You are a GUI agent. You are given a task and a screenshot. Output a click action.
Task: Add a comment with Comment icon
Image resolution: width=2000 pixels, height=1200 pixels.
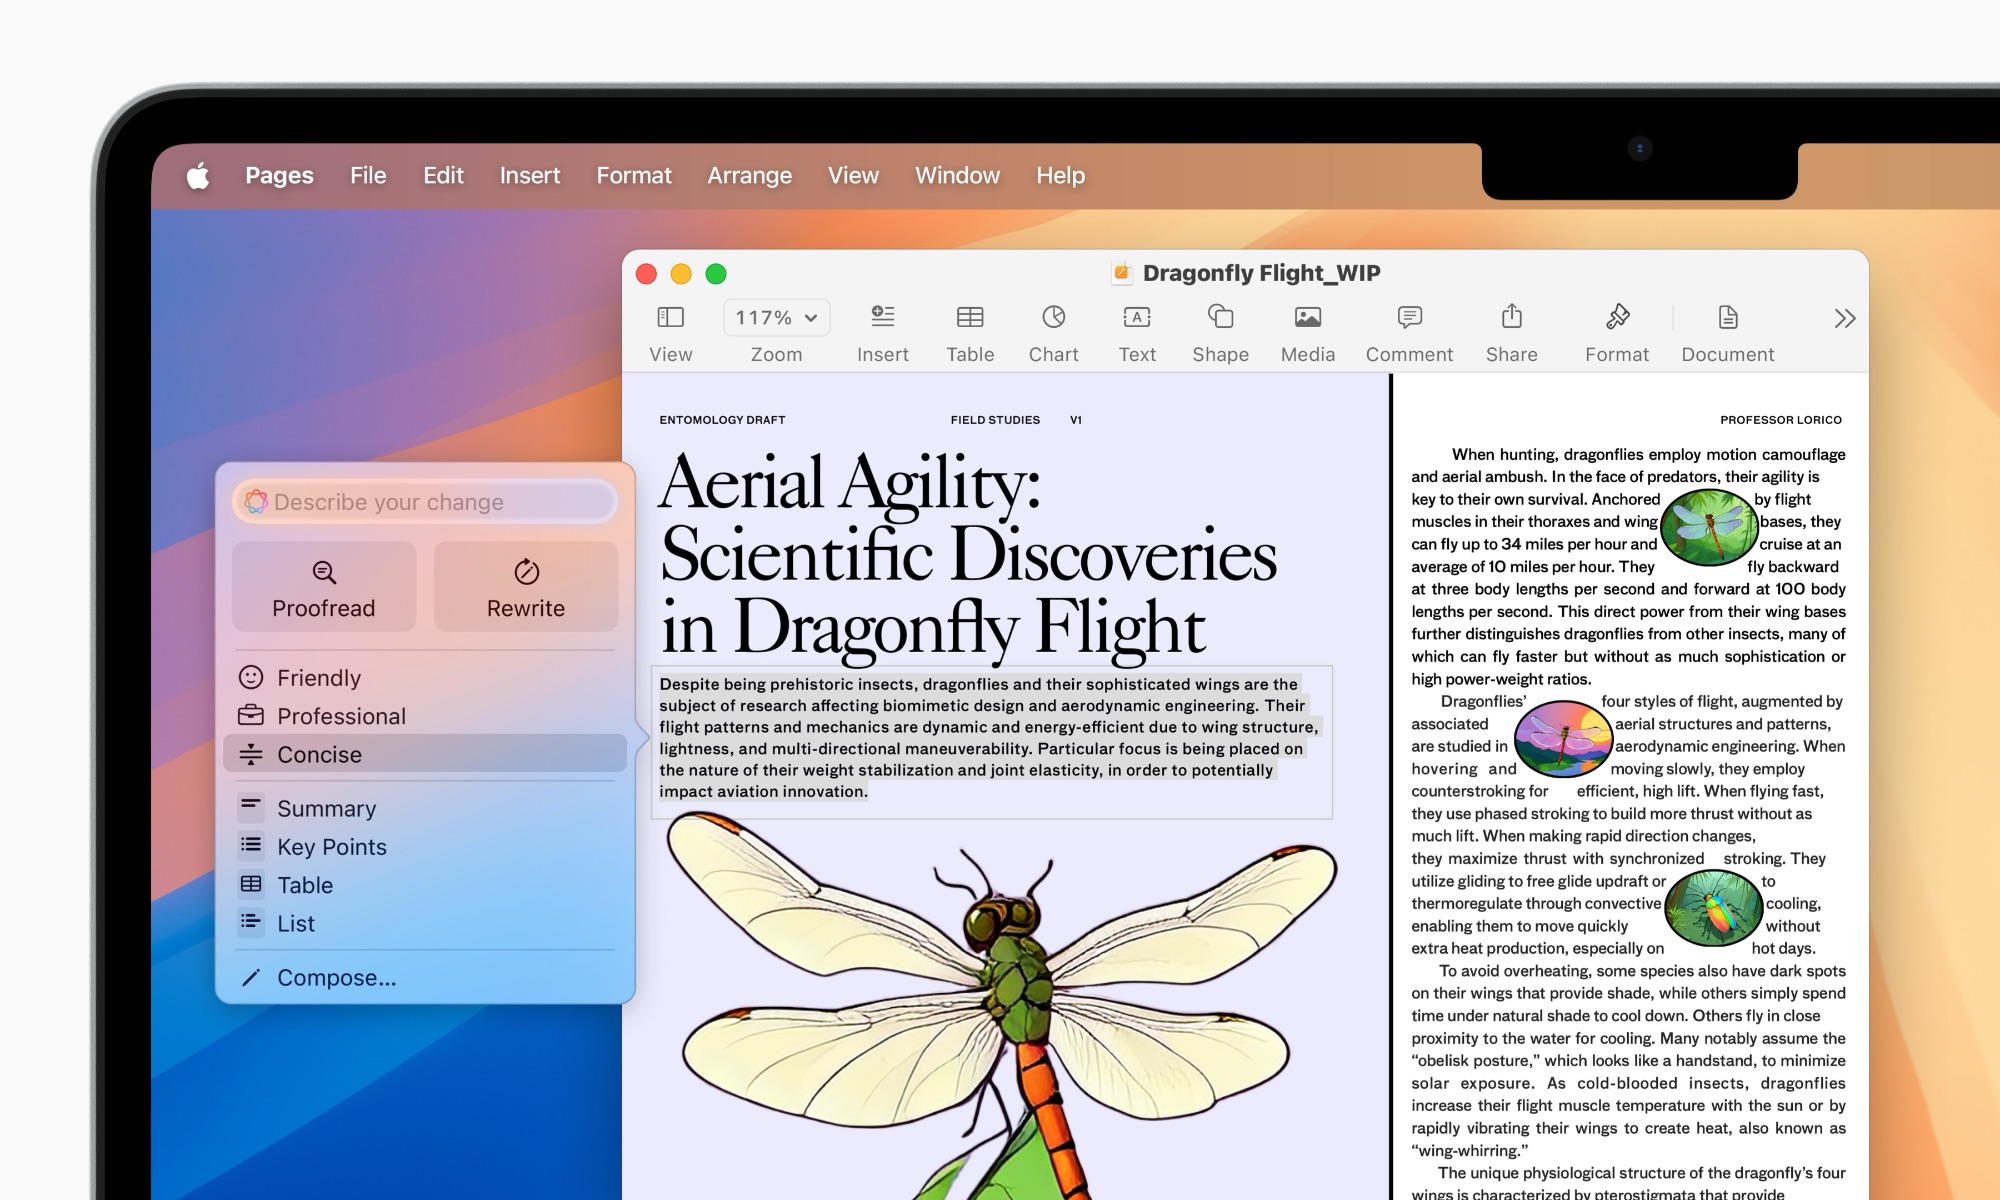[x=1409, y=317]
